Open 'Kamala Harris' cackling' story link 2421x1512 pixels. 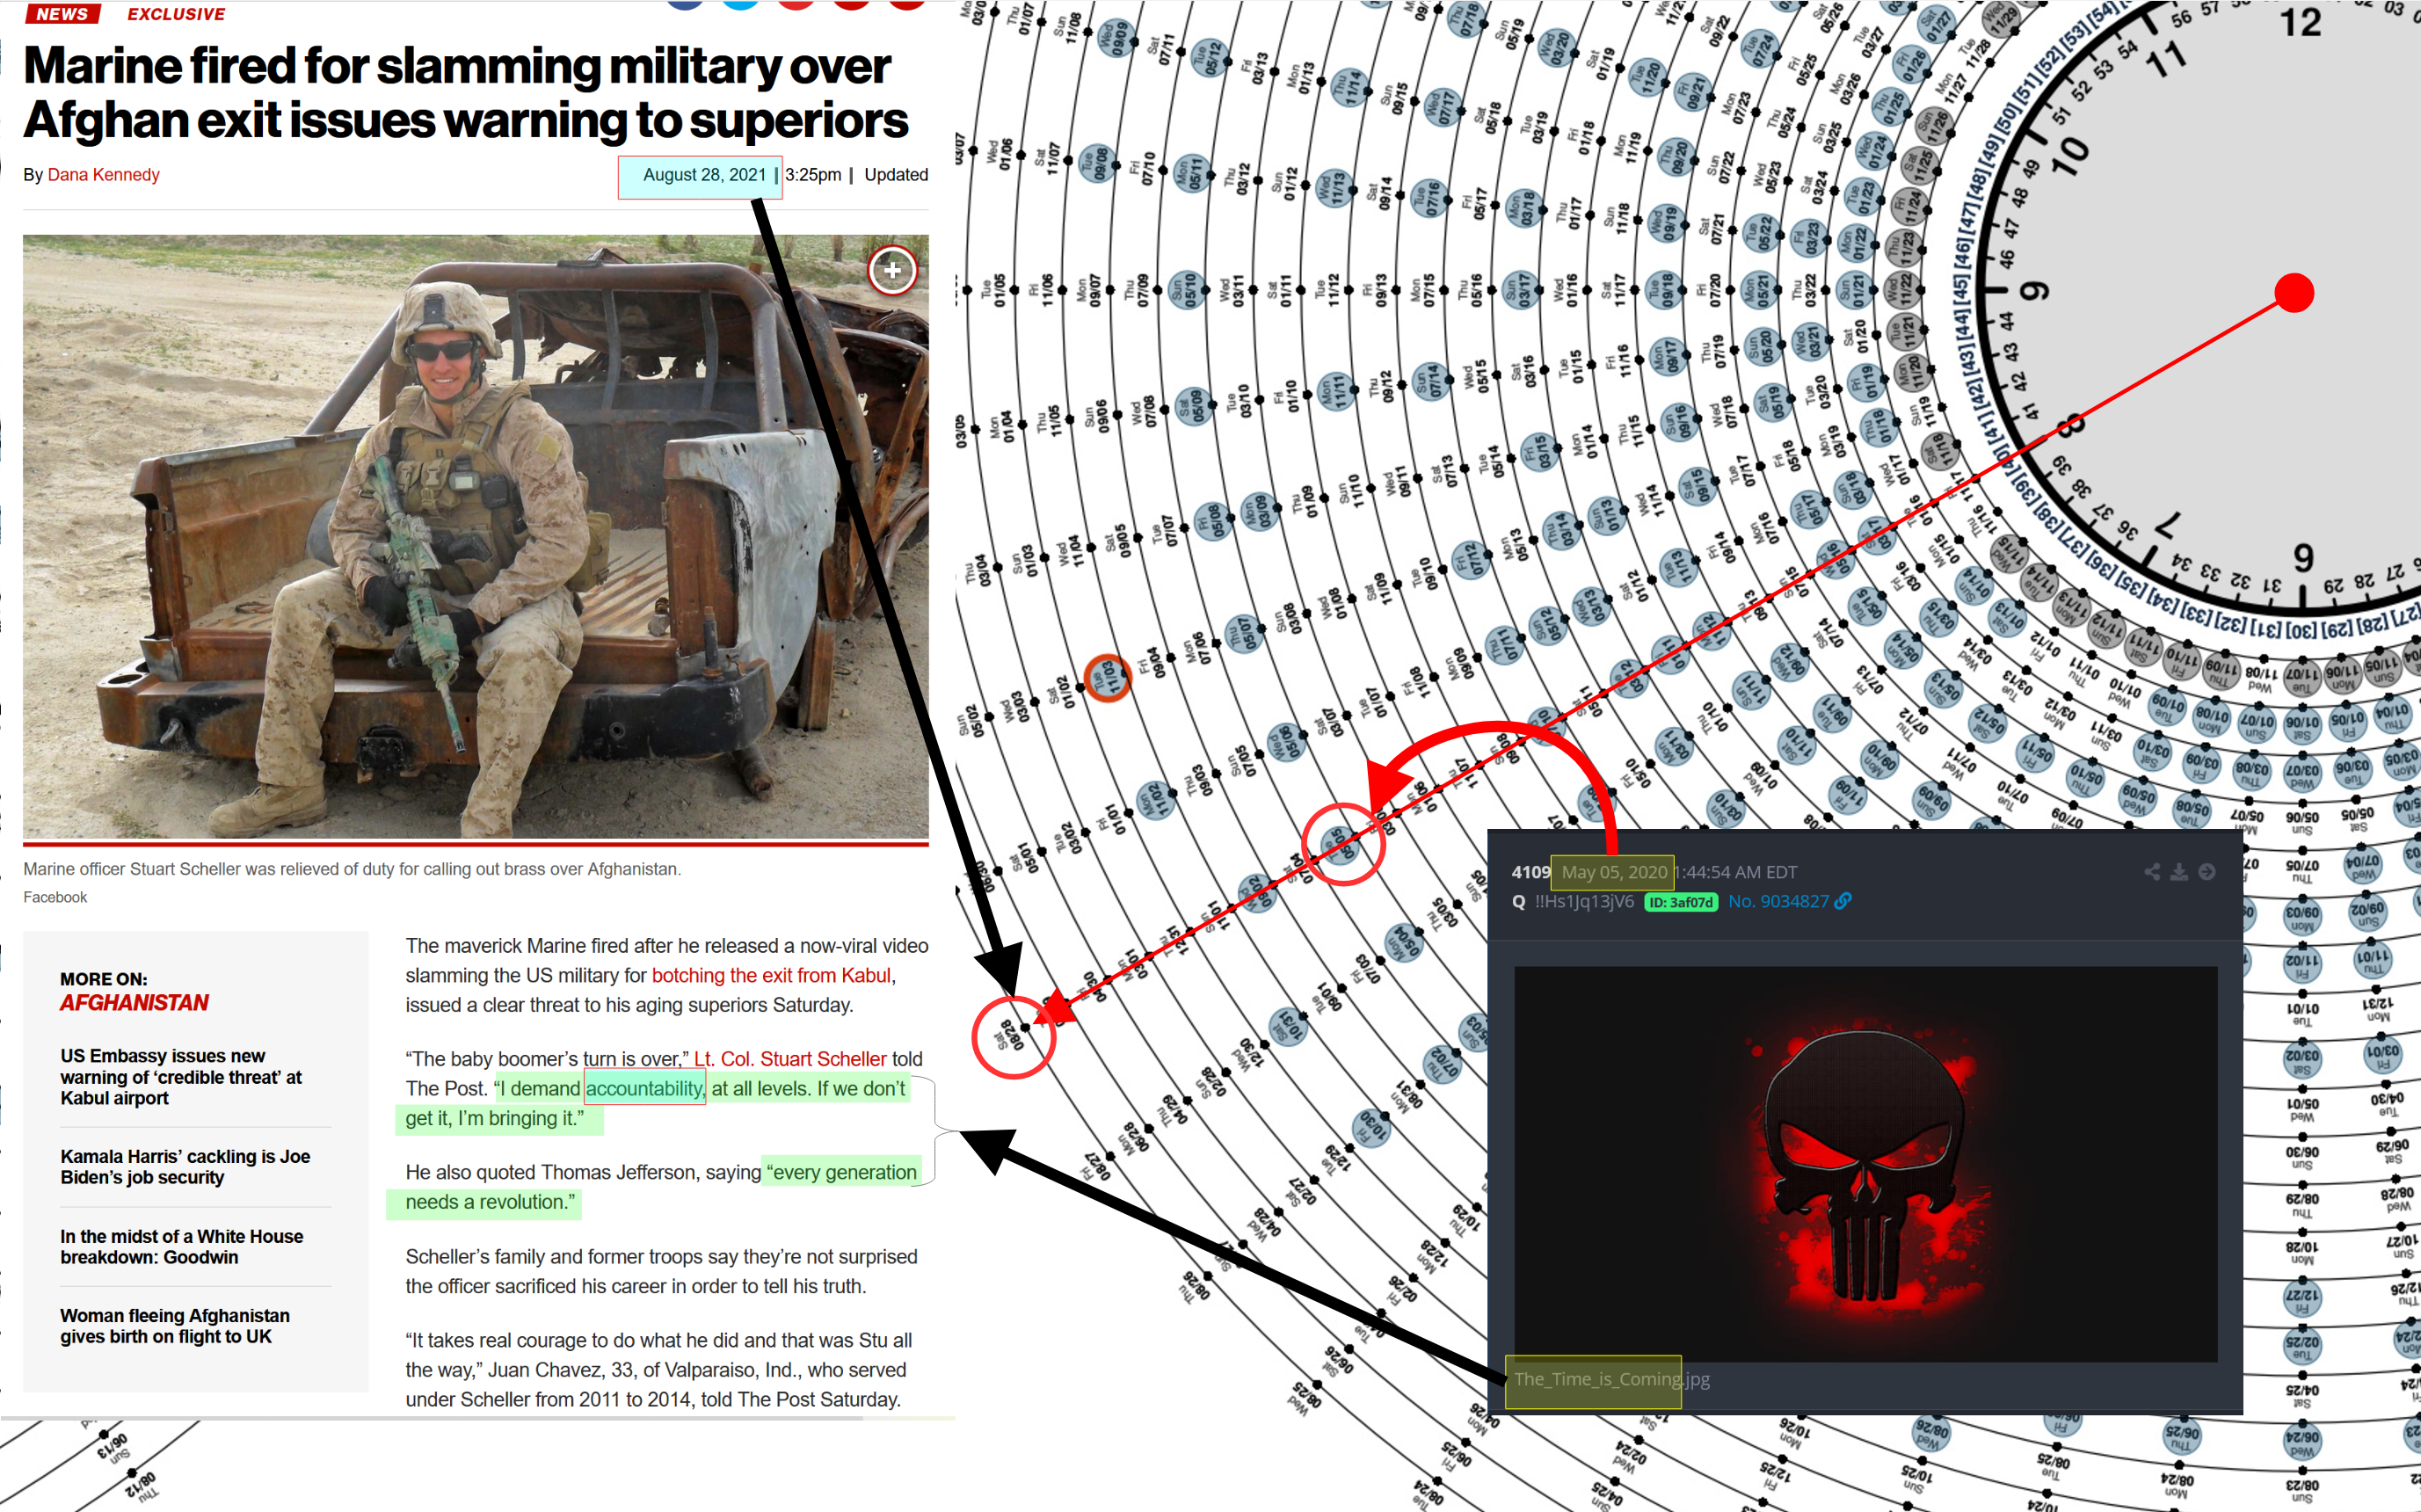pos(185,1167)
